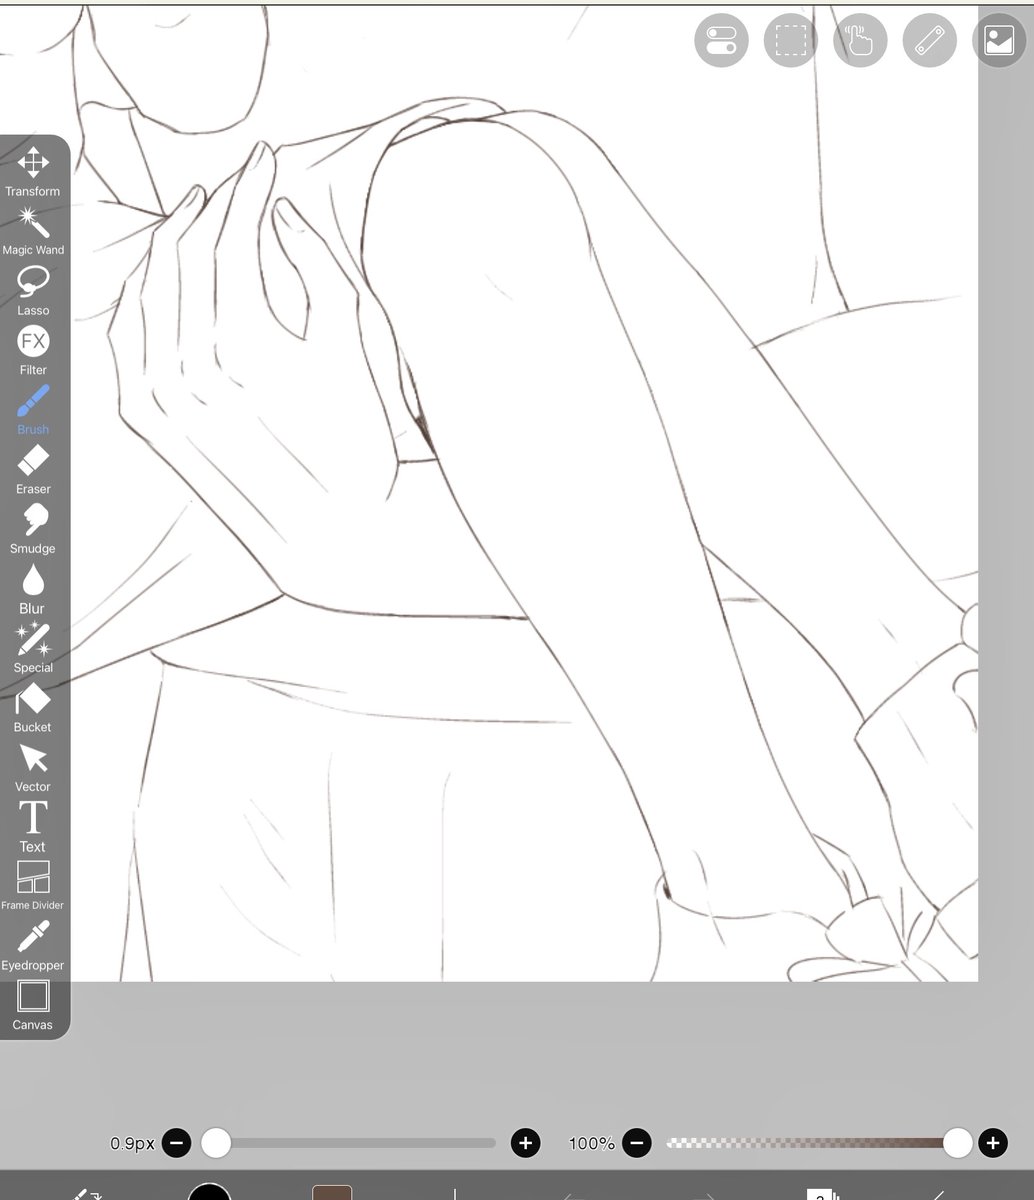Open the reference image button
The image size is (1034, 1200).
tap(999, 41)
